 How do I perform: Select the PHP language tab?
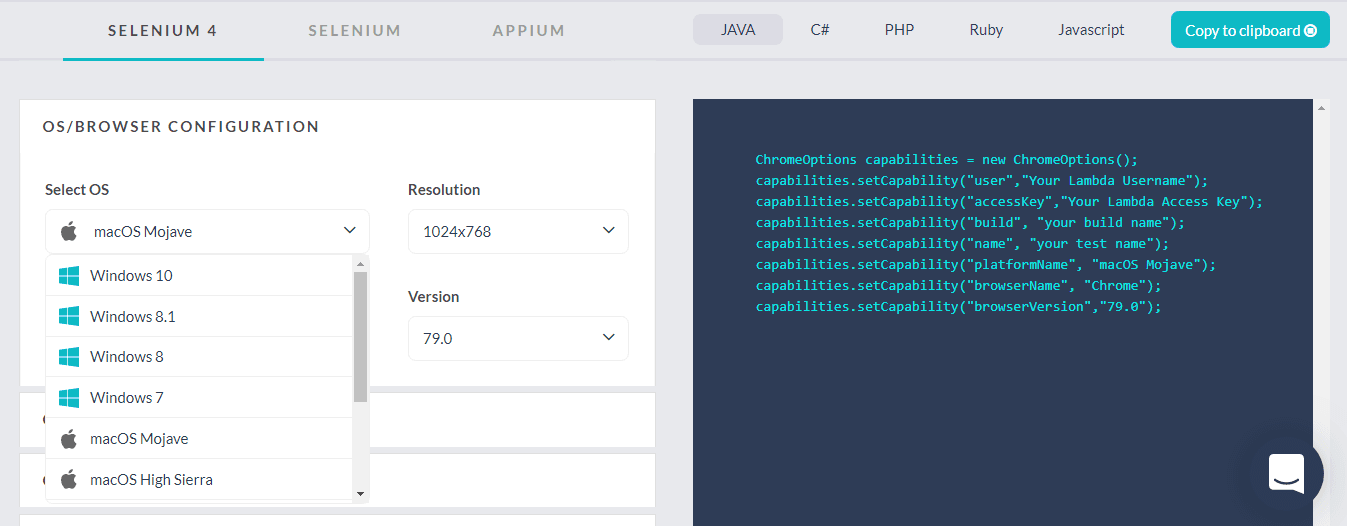pos(899,30)
